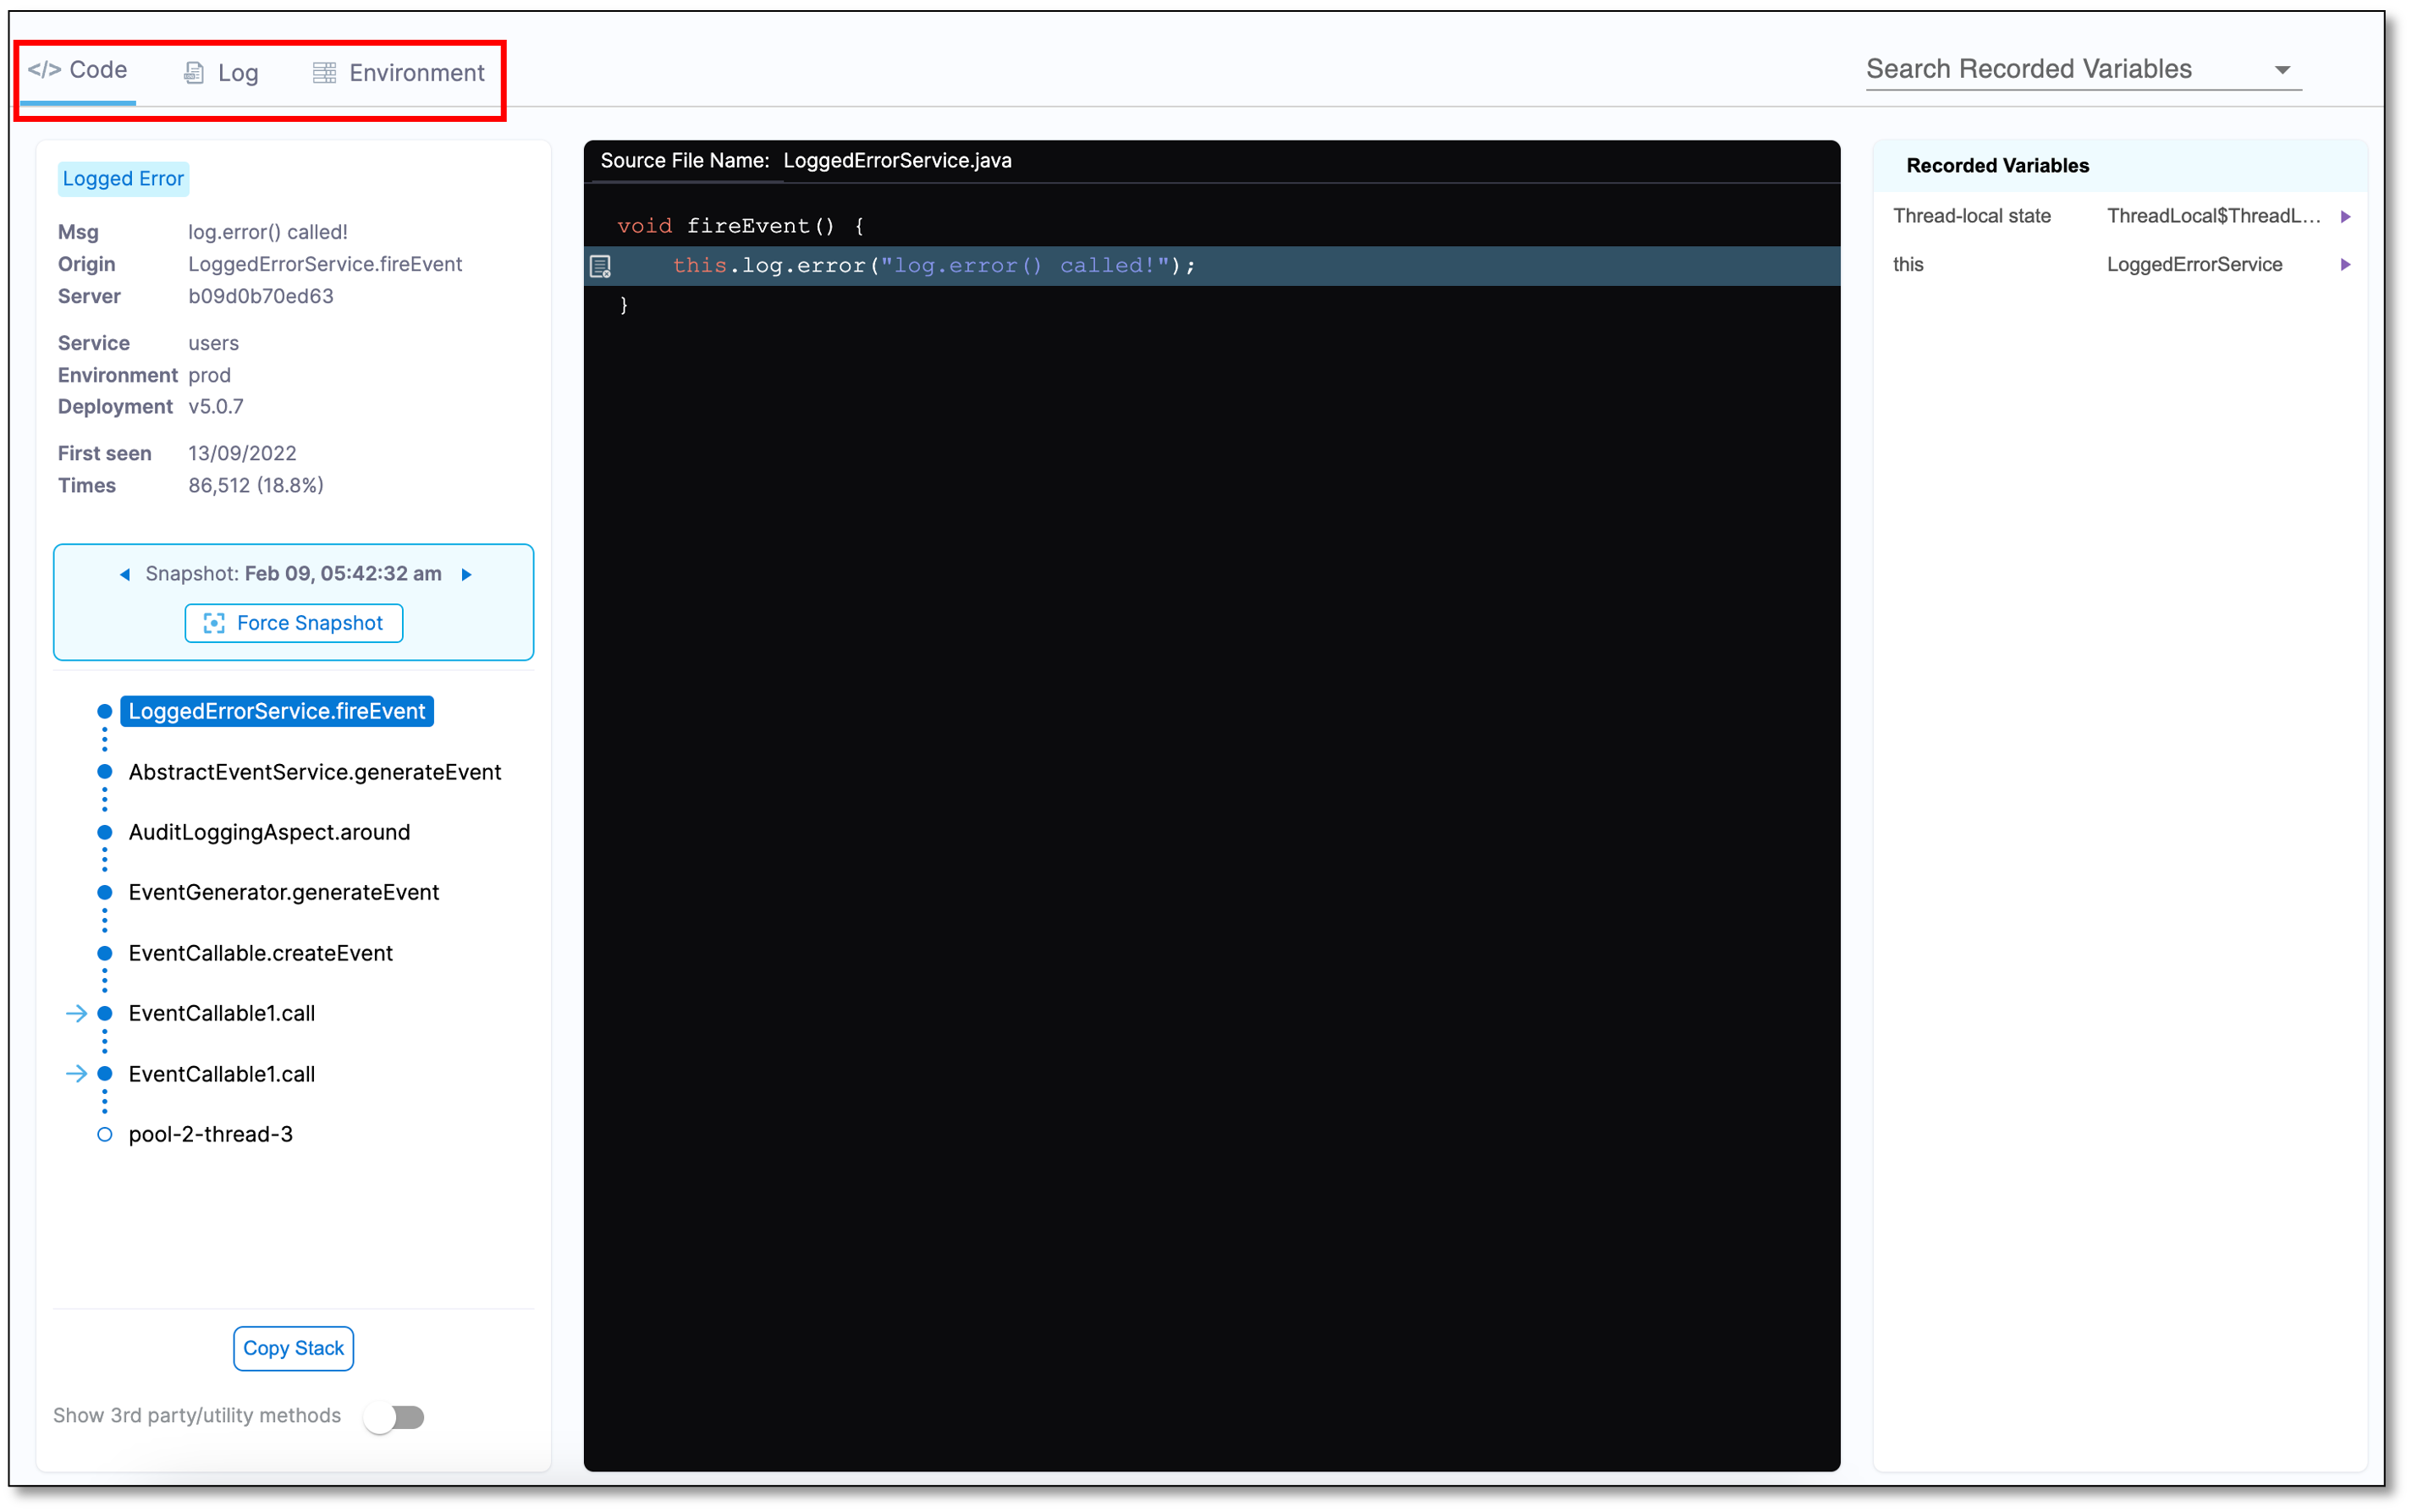The image size is (2412, 1512).
Task: Expand the ThreadLocal$ThreadL... recorded variable
Action: pyautogui.click(x=2346, y=215)
